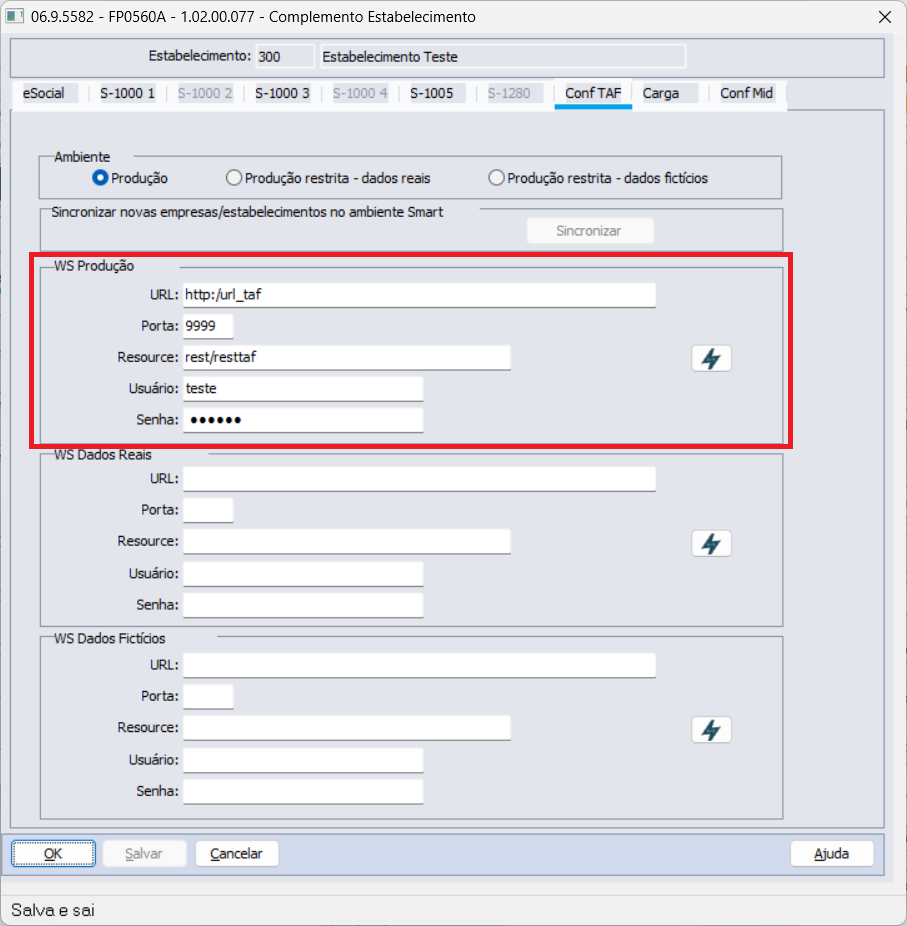Test the WS Produção connection lightning icon

(711, 358)
